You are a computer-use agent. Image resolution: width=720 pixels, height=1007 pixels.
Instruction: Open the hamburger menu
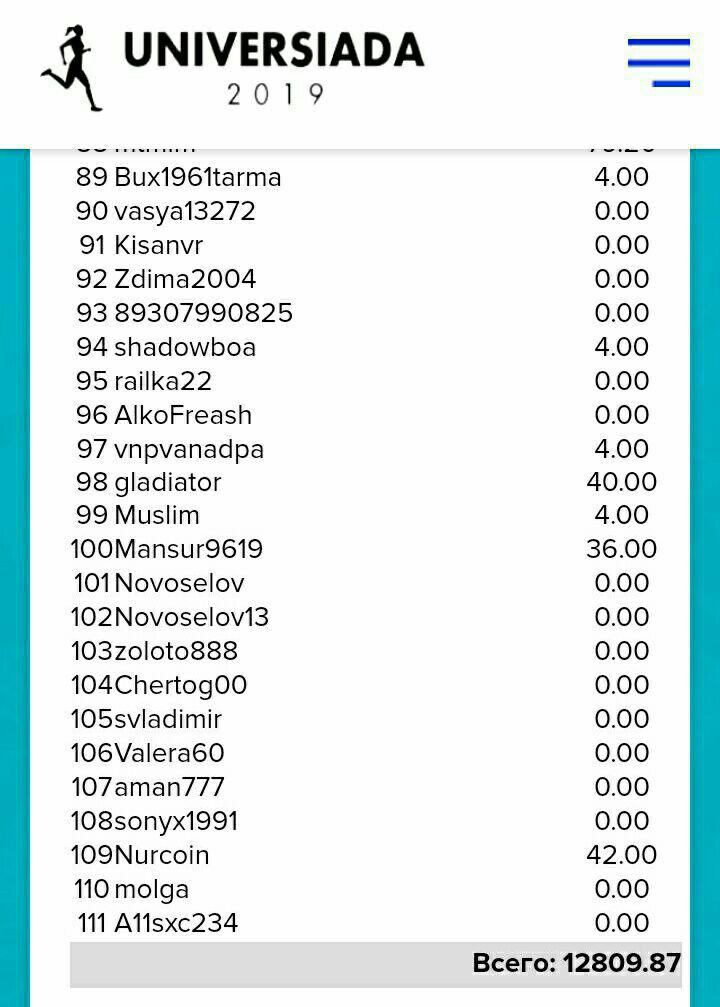coord(658,62)
